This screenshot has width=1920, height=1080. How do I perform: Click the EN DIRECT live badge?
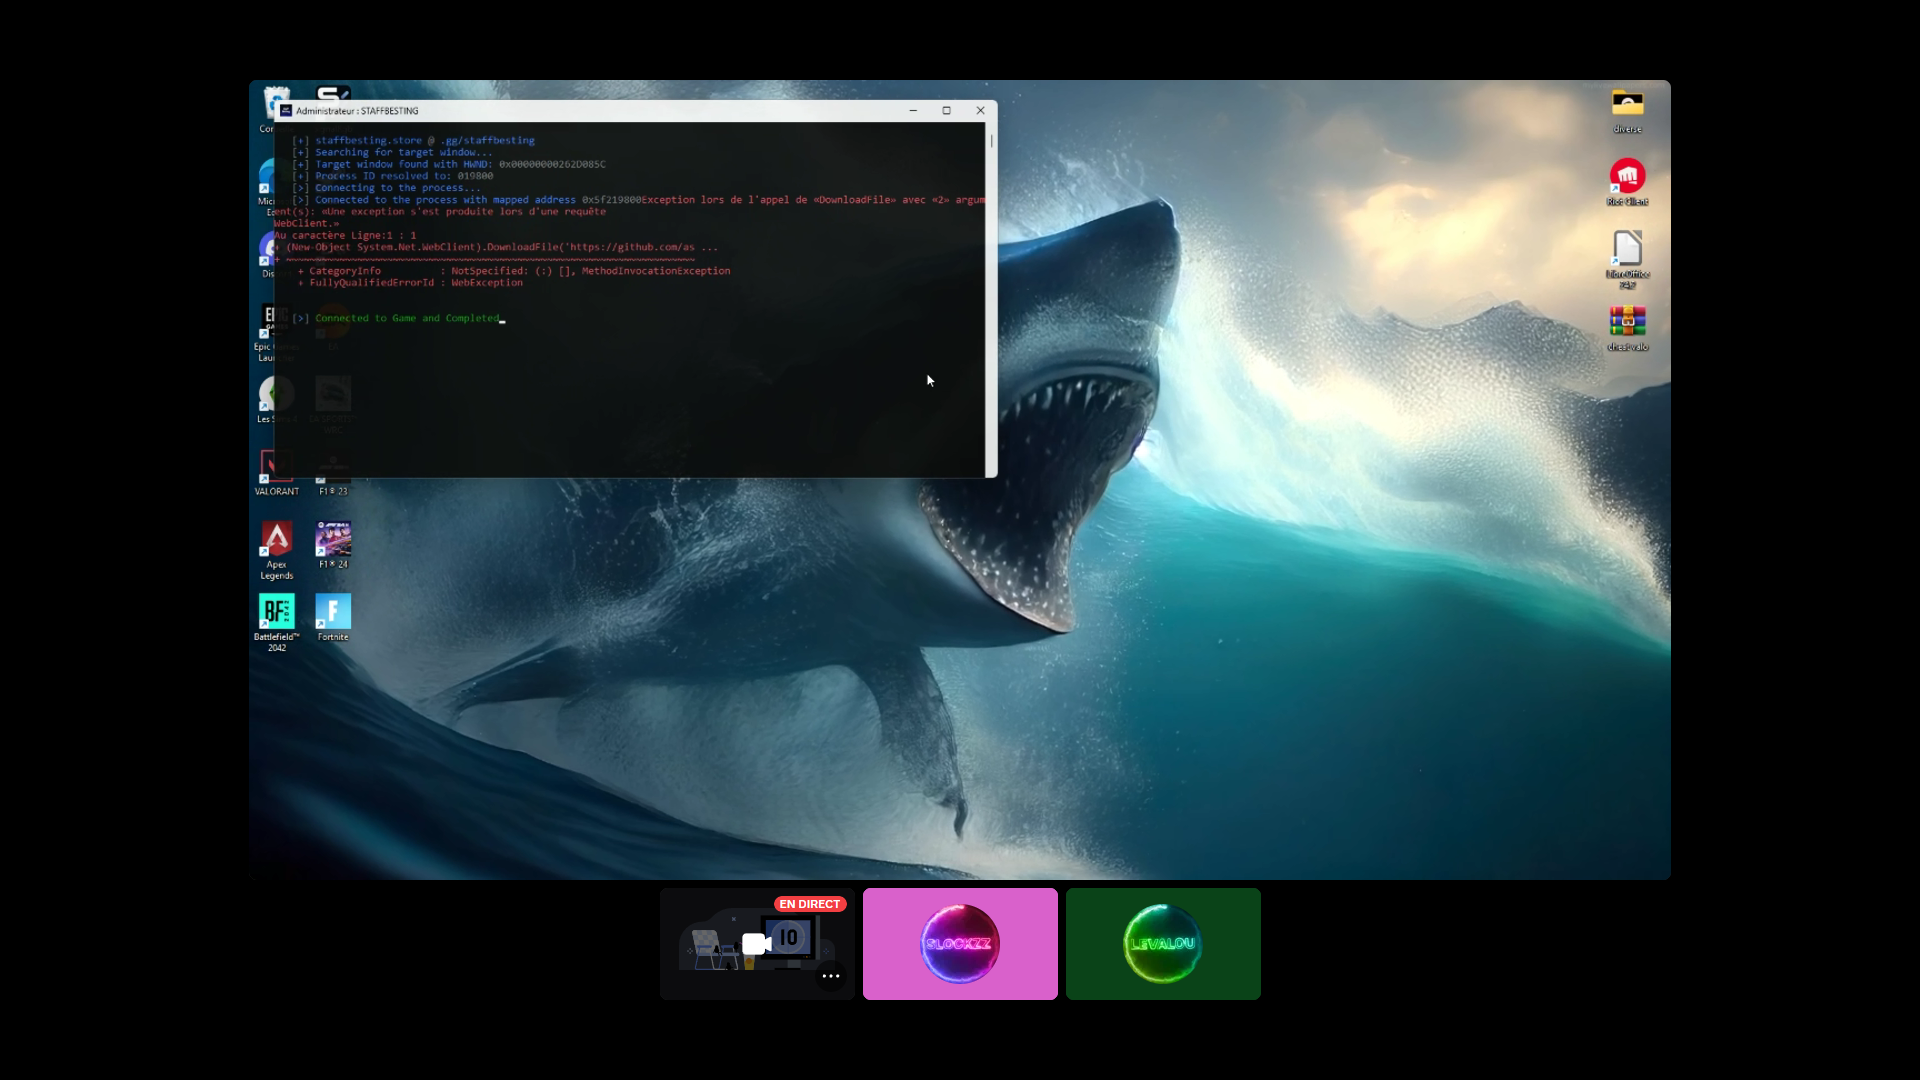pyautogui.click(x=810, y=904)
